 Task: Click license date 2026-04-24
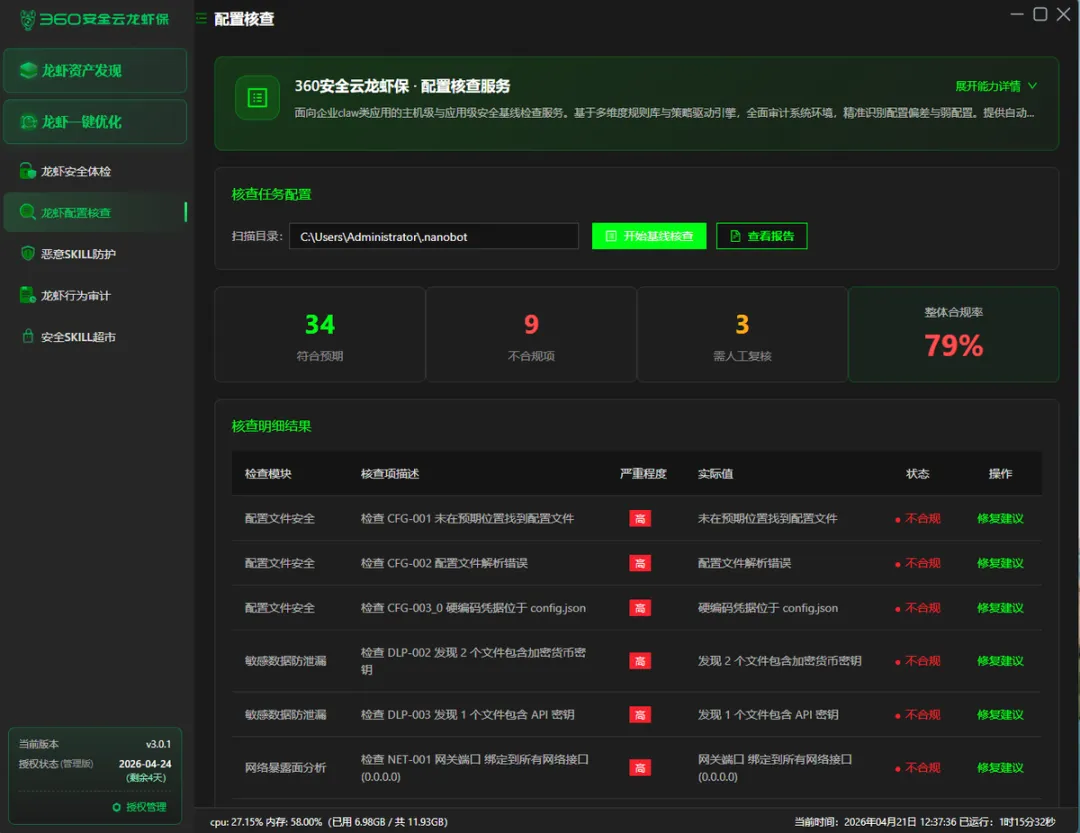145,764
